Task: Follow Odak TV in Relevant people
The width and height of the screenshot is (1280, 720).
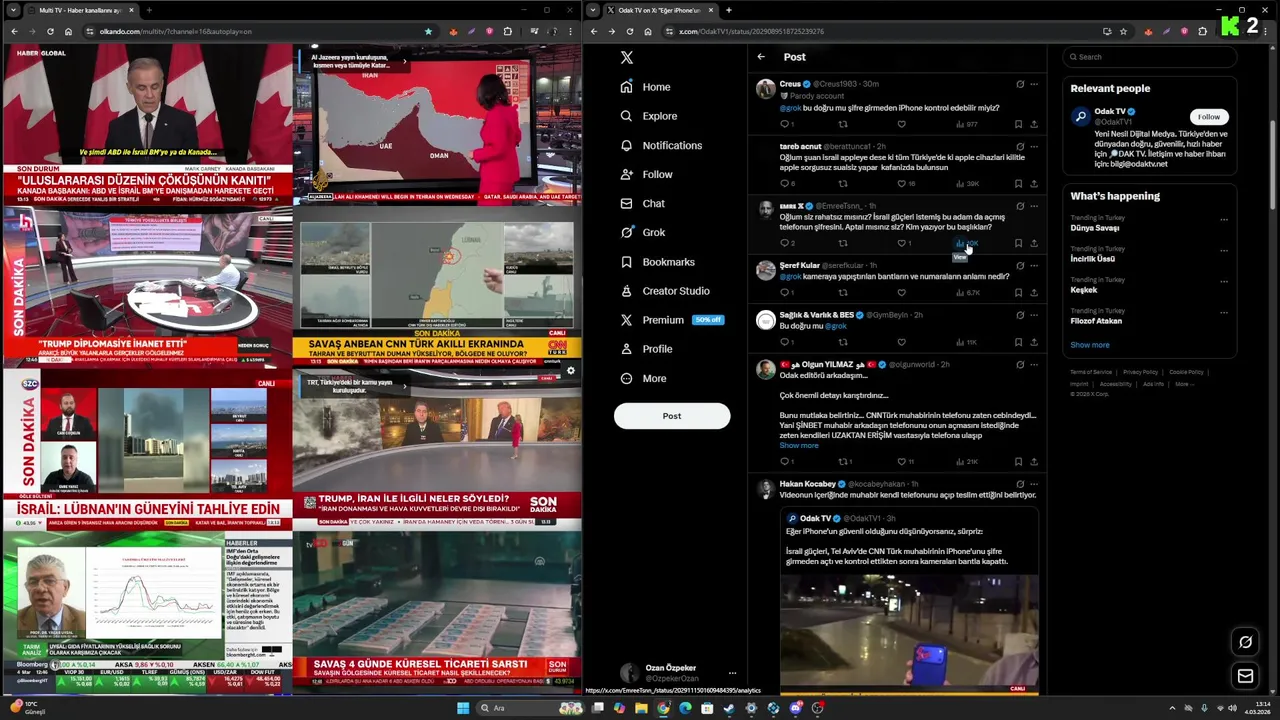Action: 1209,117
